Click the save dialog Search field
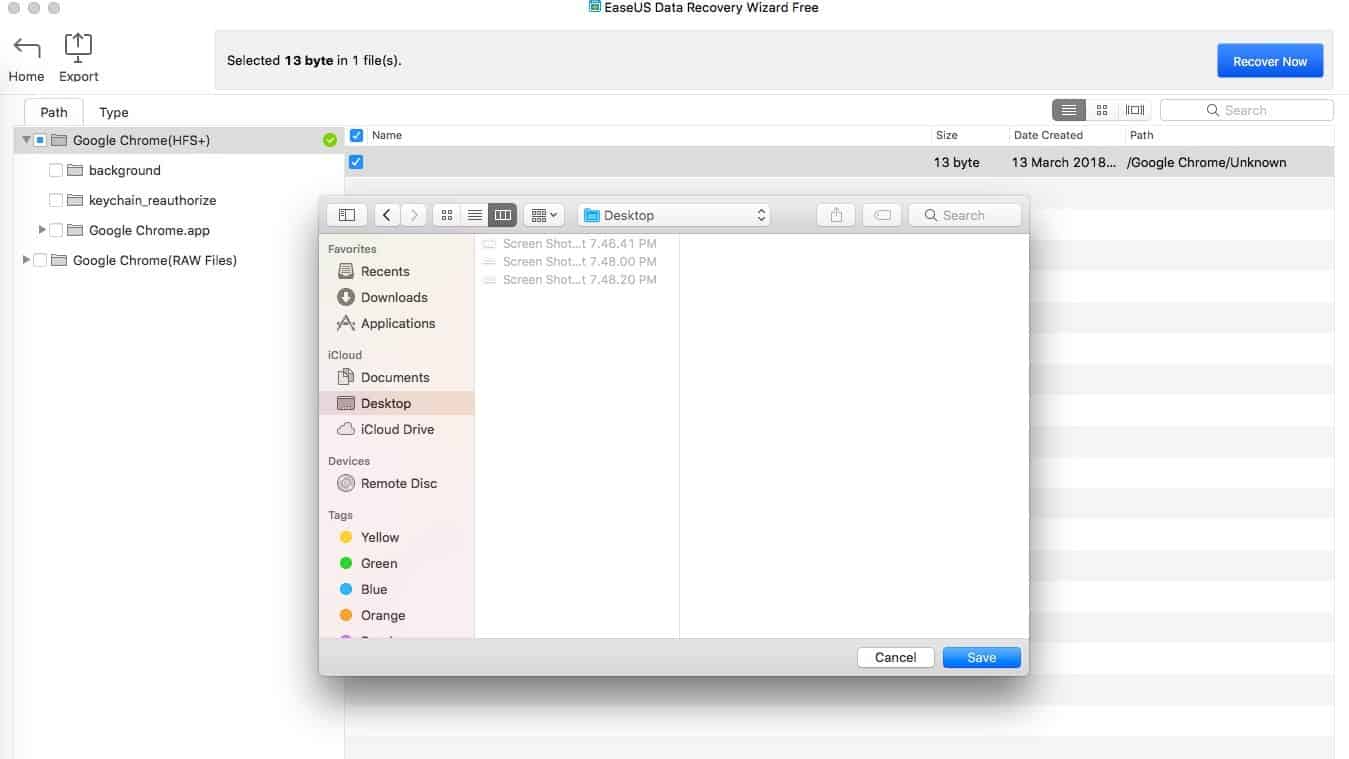 tap(964, 215)
